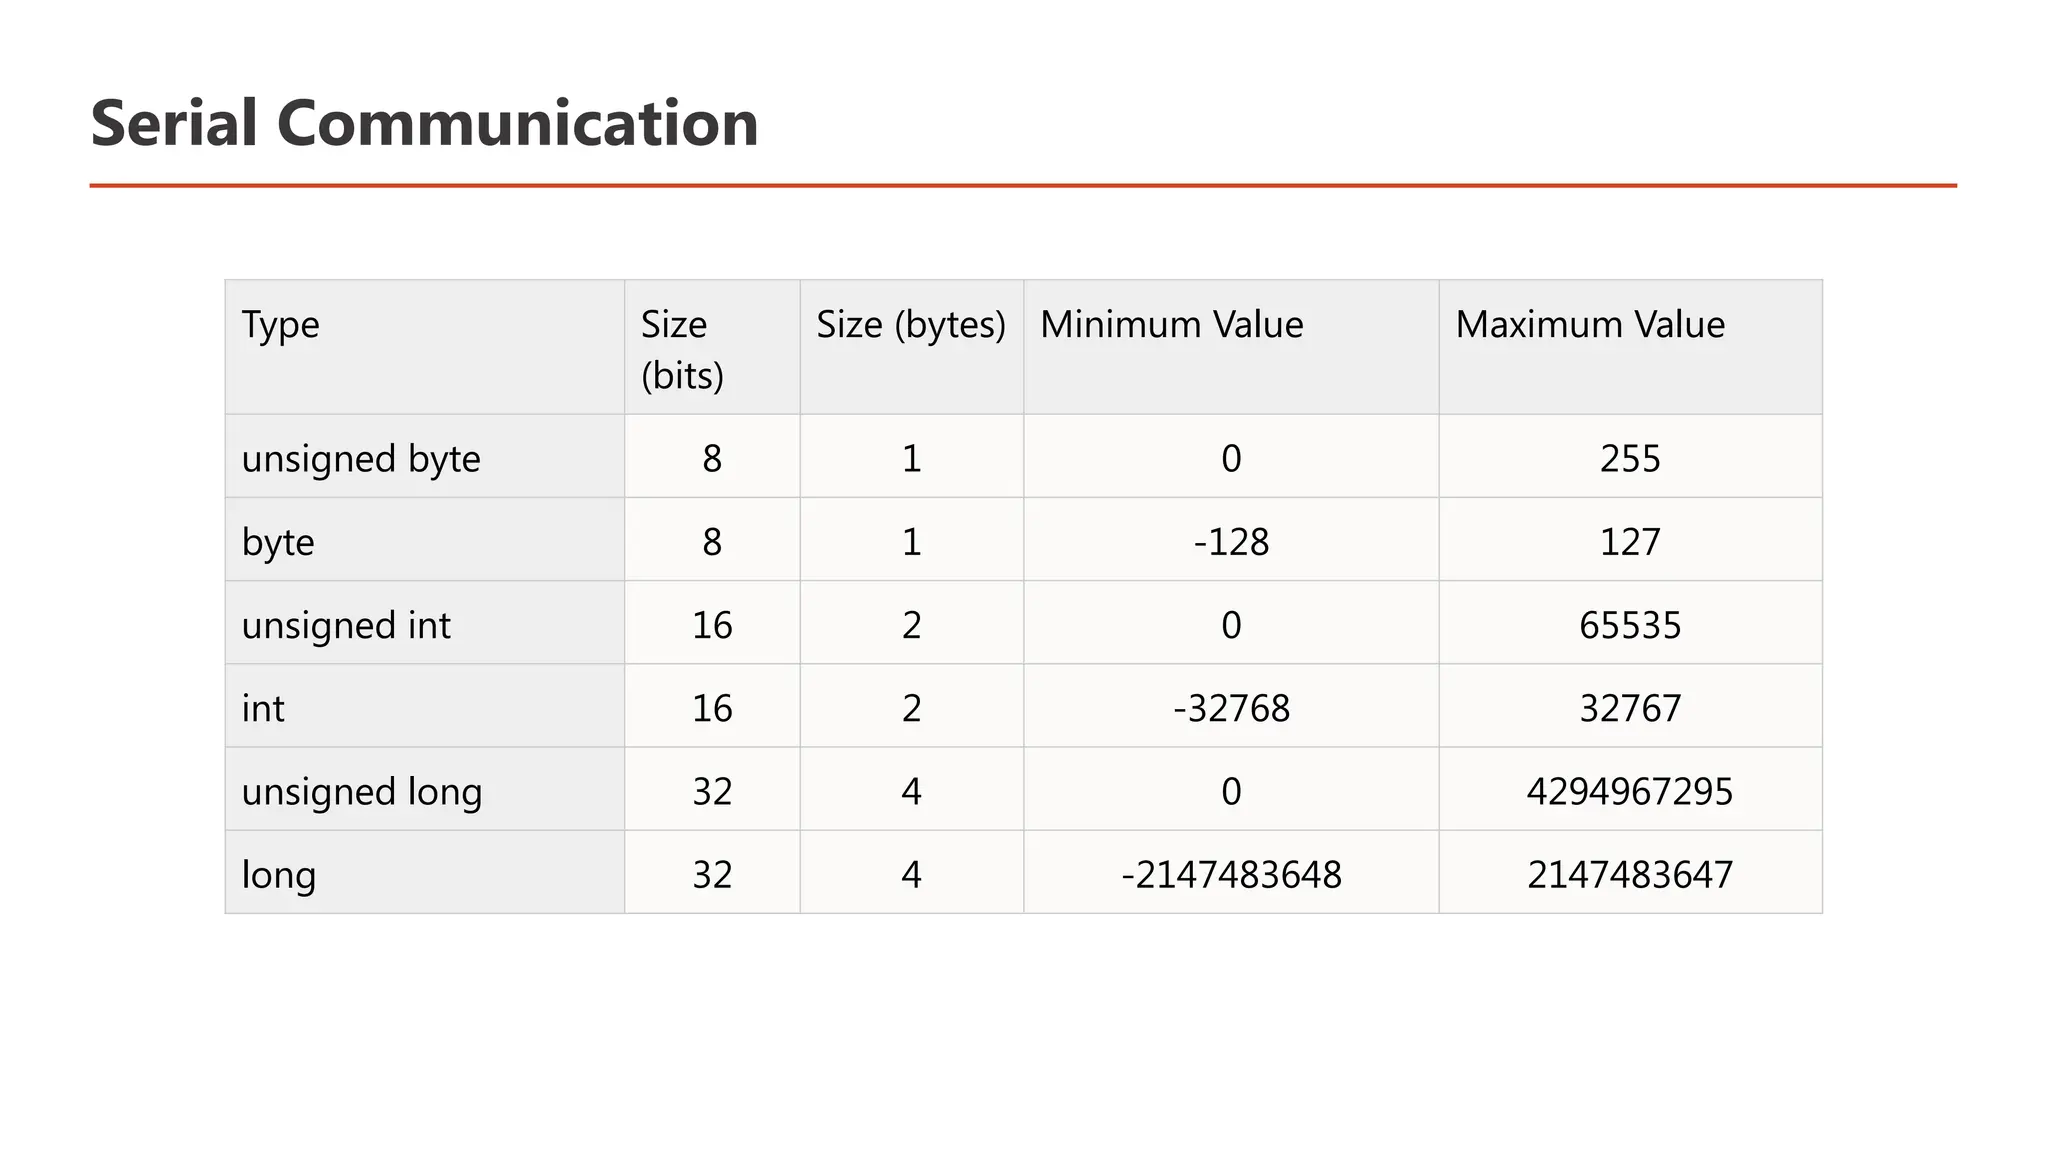The height and width of the screenshot is (1152, 2048).
Task: Click the Maximum Value column header
Action: point(1630,347)
